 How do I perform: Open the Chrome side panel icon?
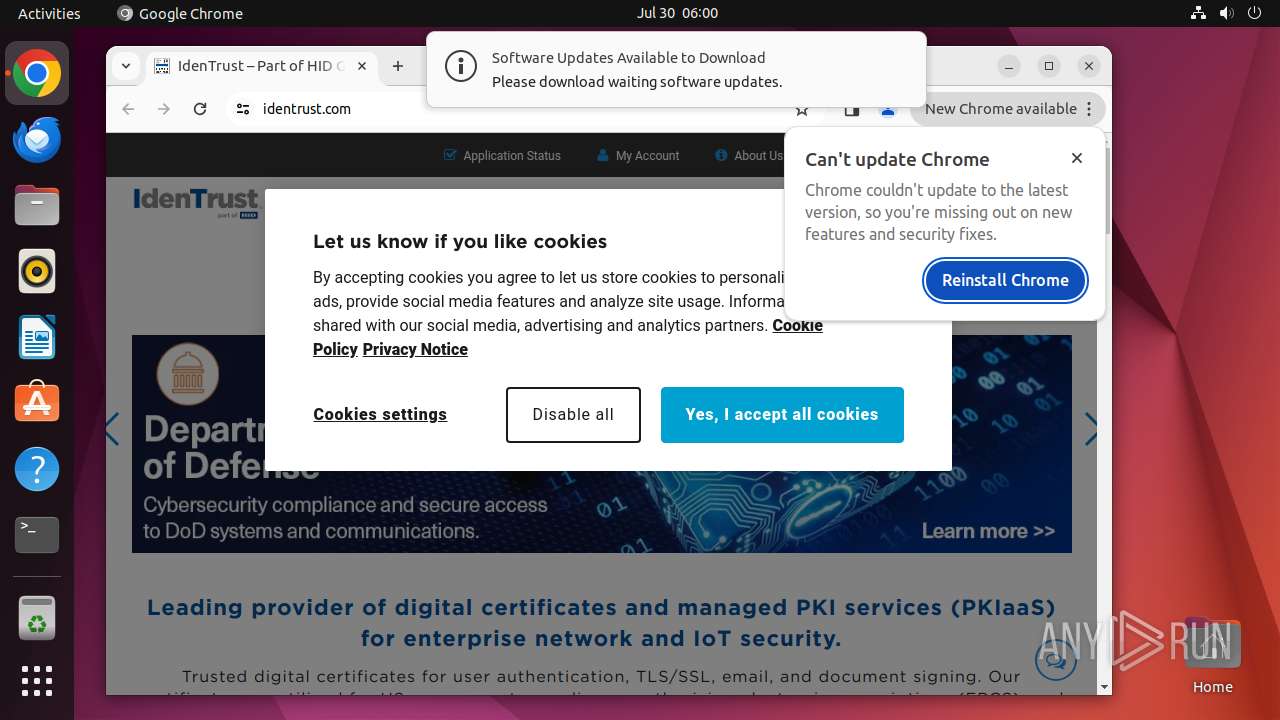coord(852,110)
